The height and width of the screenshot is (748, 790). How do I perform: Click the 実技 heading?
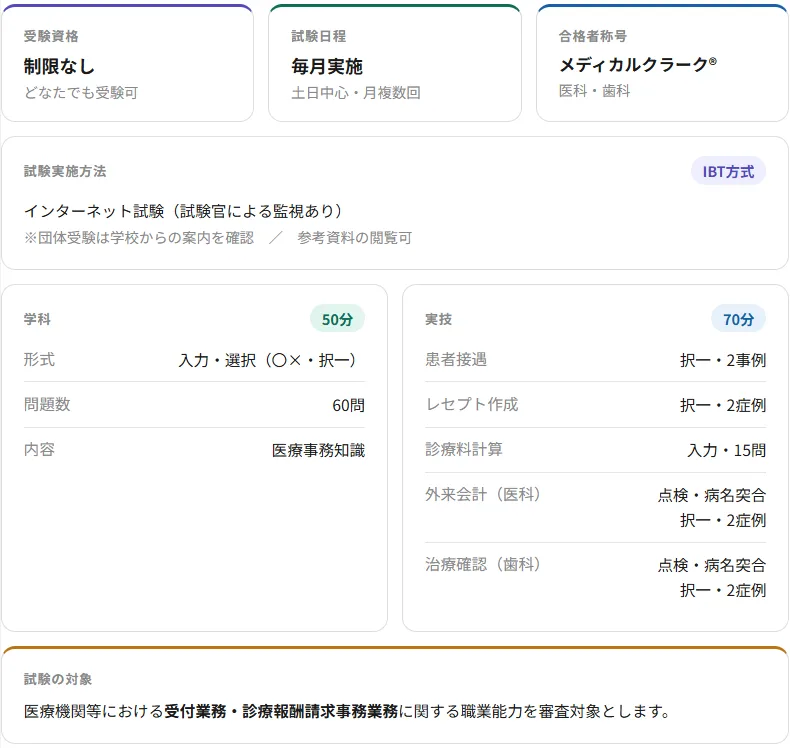(x=438, y=319)
